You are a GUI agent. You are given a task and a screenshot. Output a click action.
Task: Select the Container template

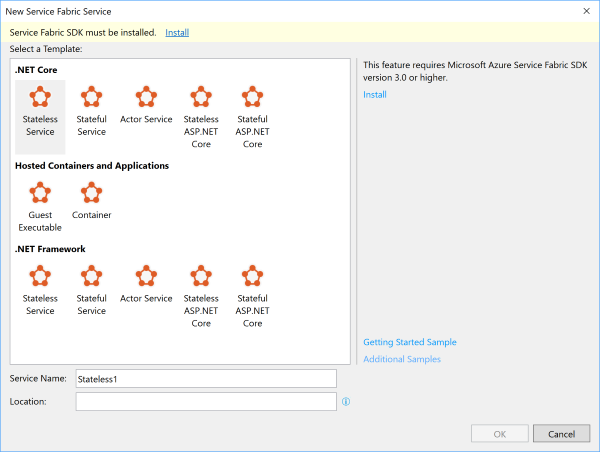coord(91,199)
